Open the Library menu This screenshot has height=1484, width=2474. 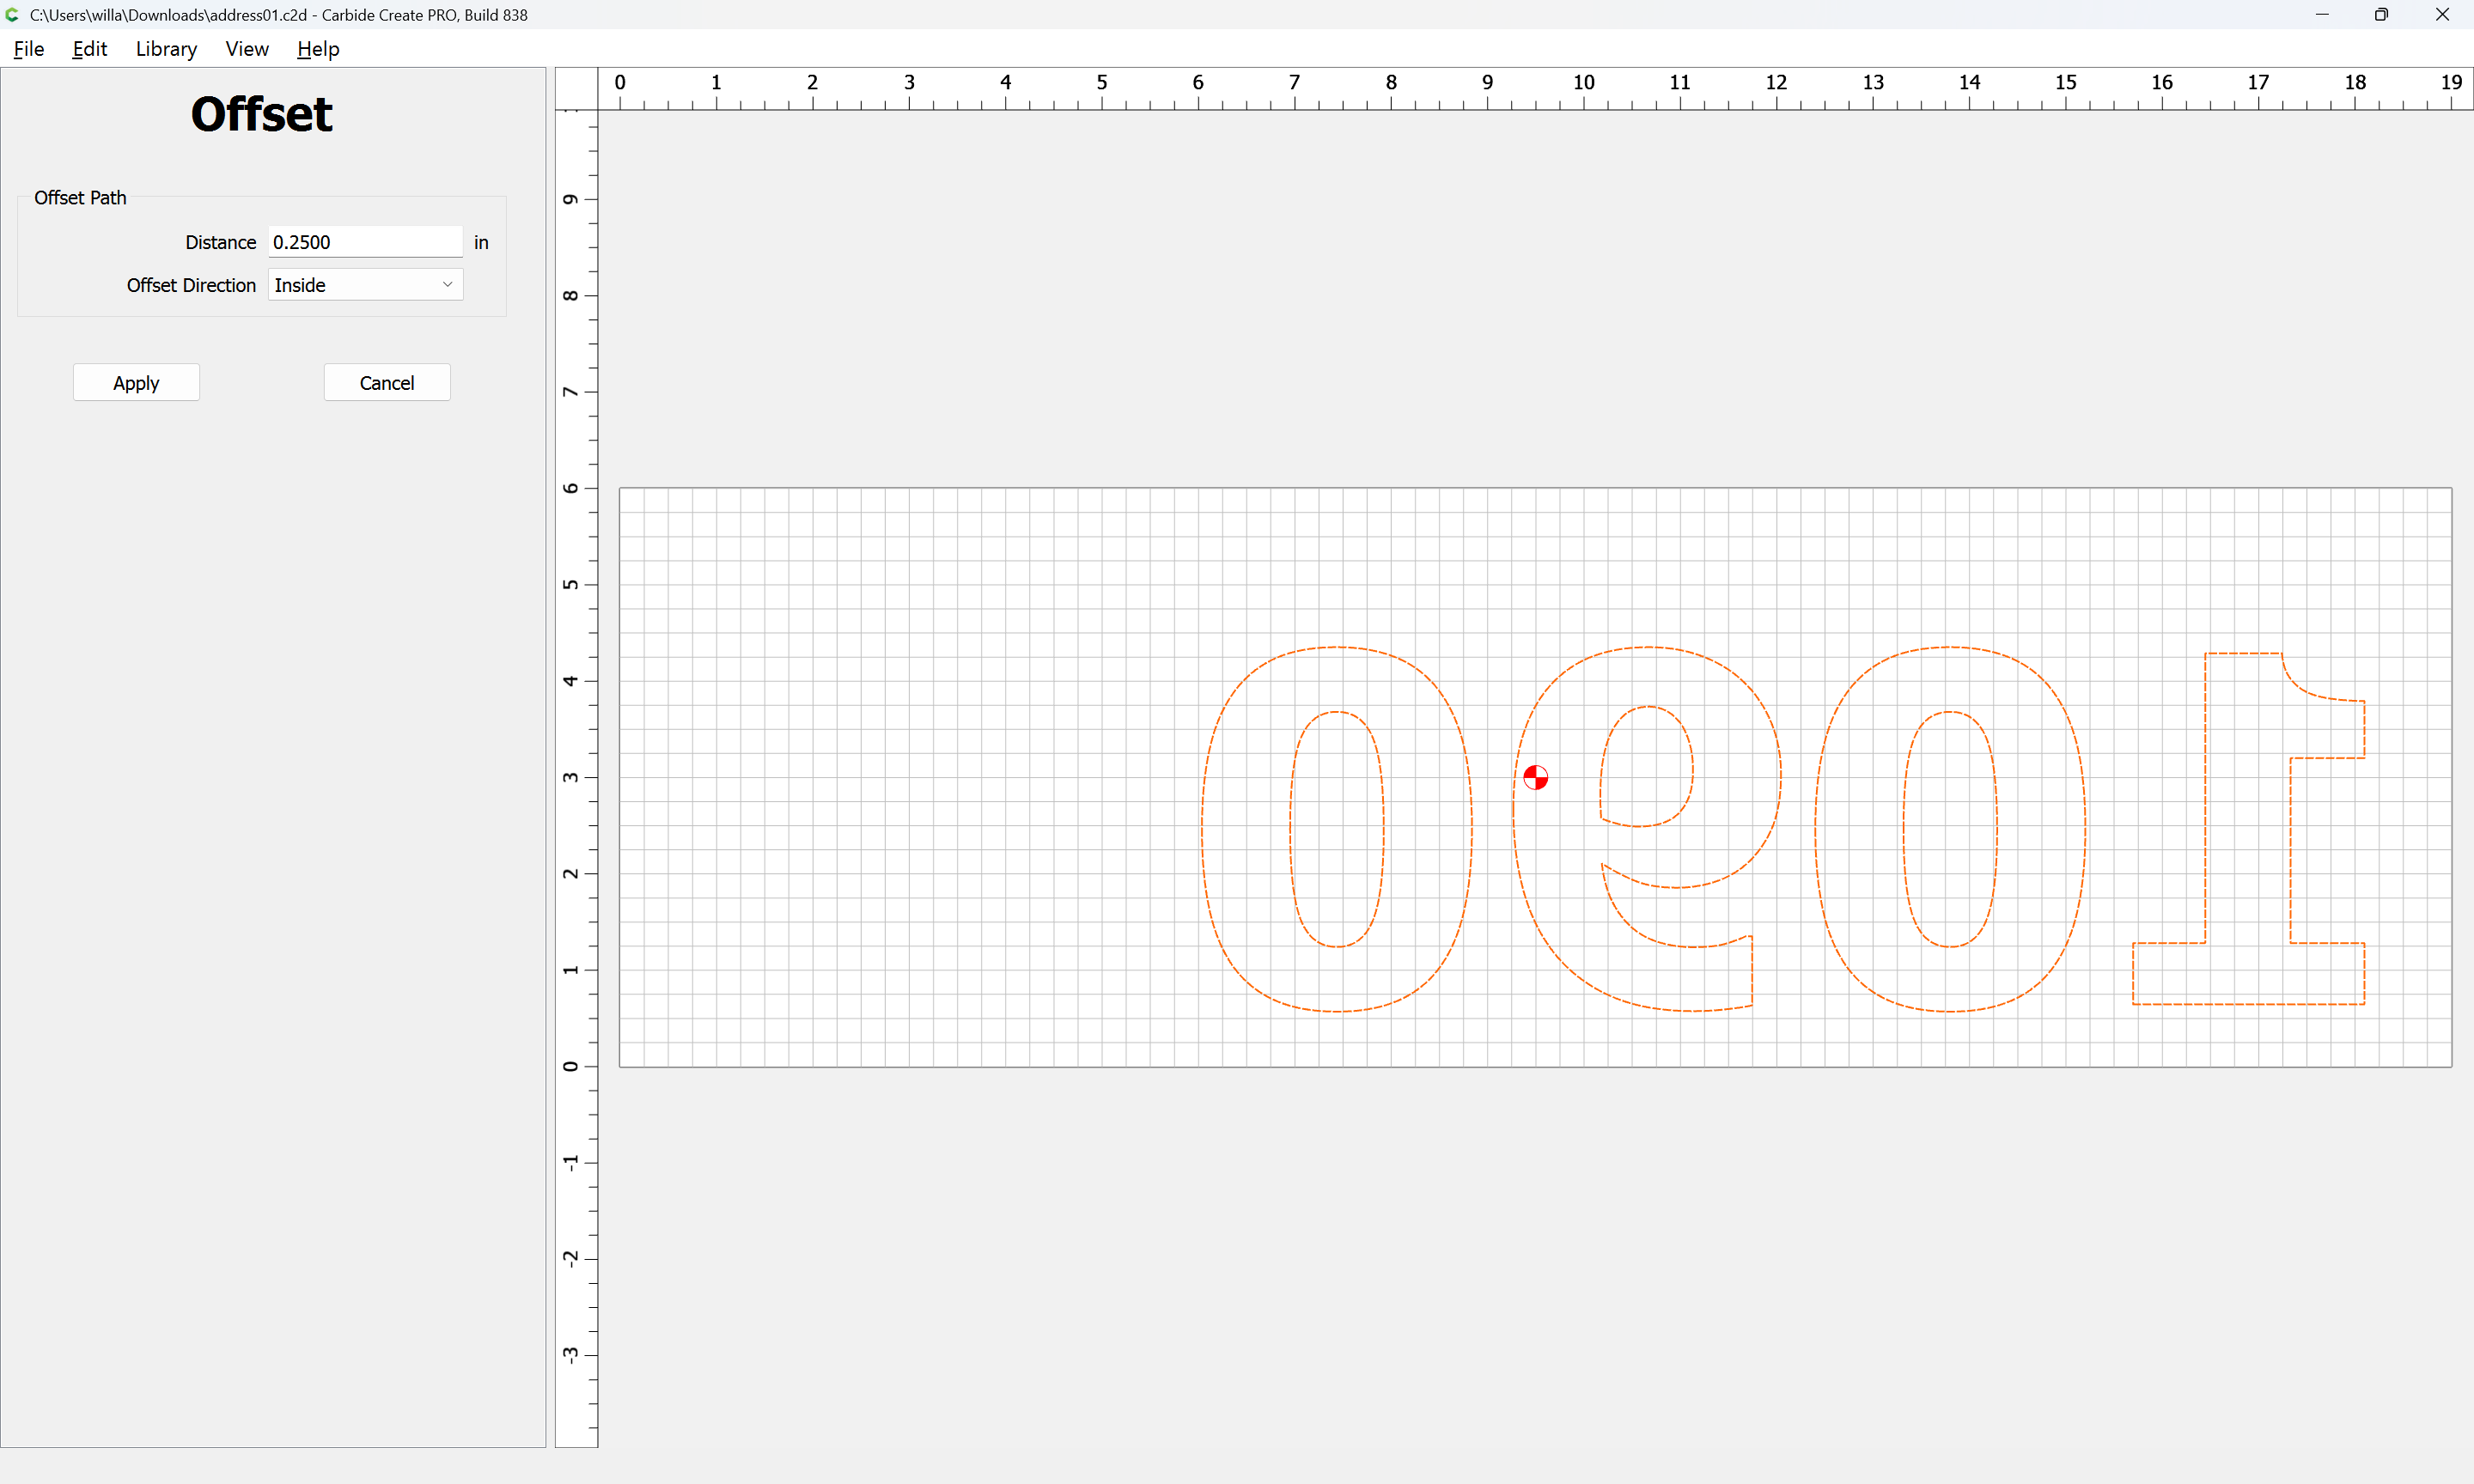(x=166, y=49)
